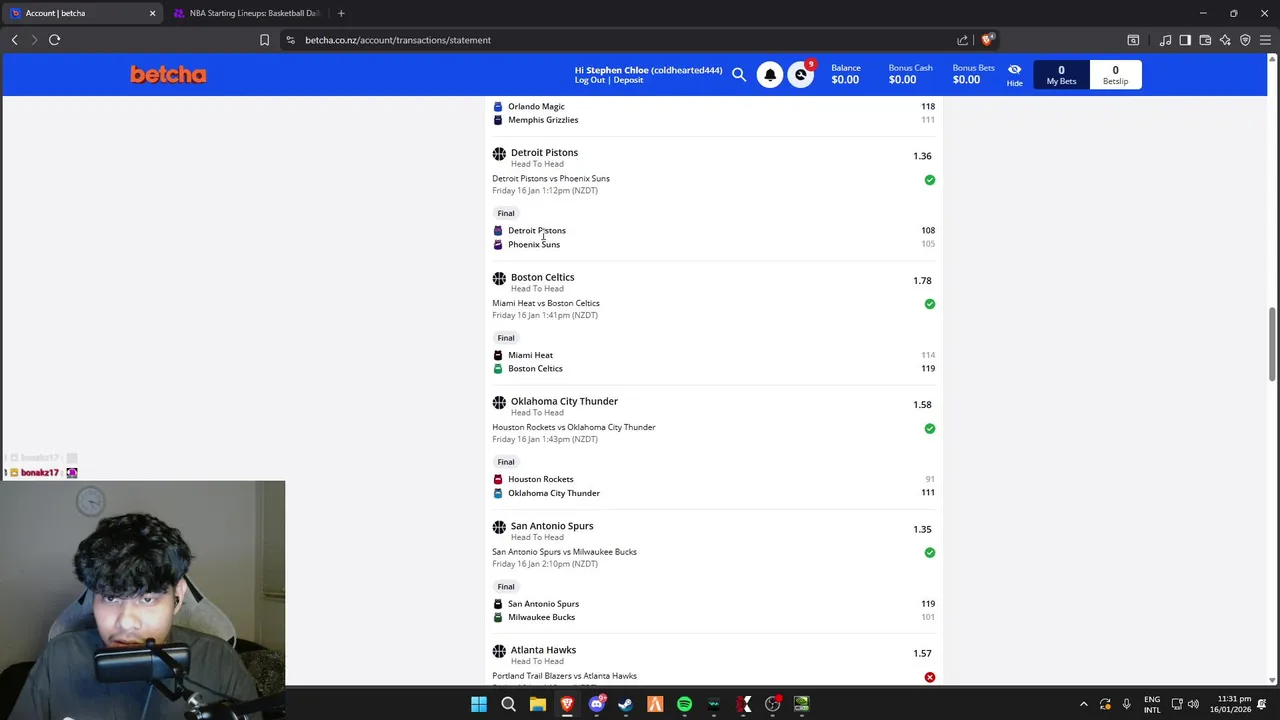Click the 1.78 odds for Boston Celtics

[x=922, y=281]
